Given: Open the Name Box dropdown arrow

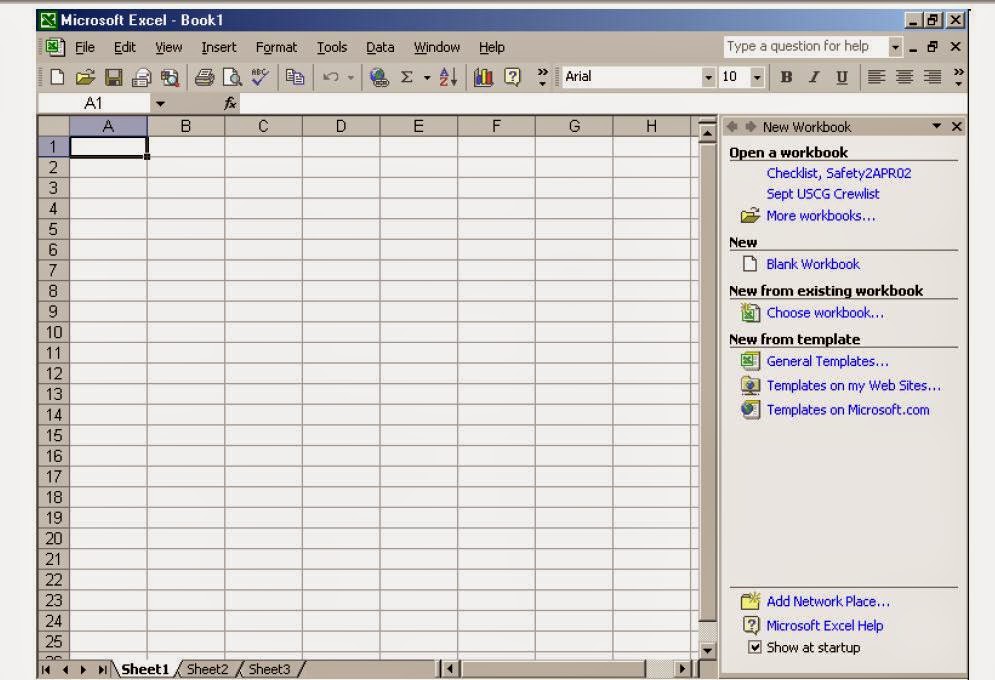Looking at the screenshot, I should [x=160, y=103].
